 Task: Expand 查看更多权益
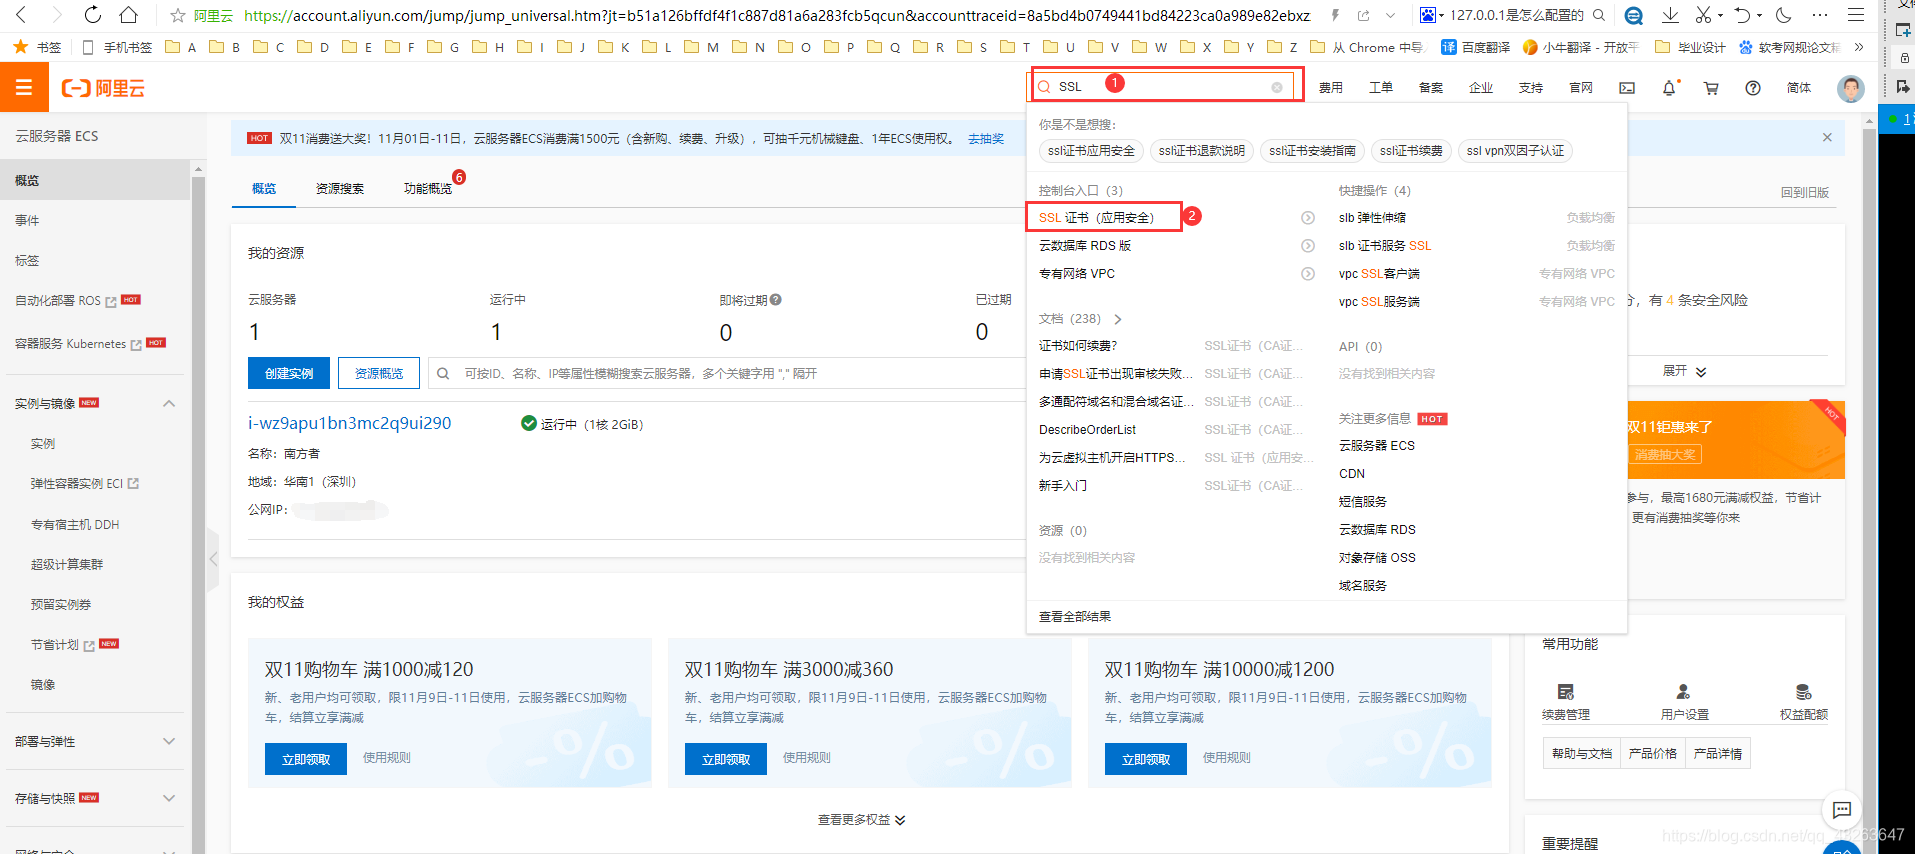pyautogui.click(x=862, y=820)
